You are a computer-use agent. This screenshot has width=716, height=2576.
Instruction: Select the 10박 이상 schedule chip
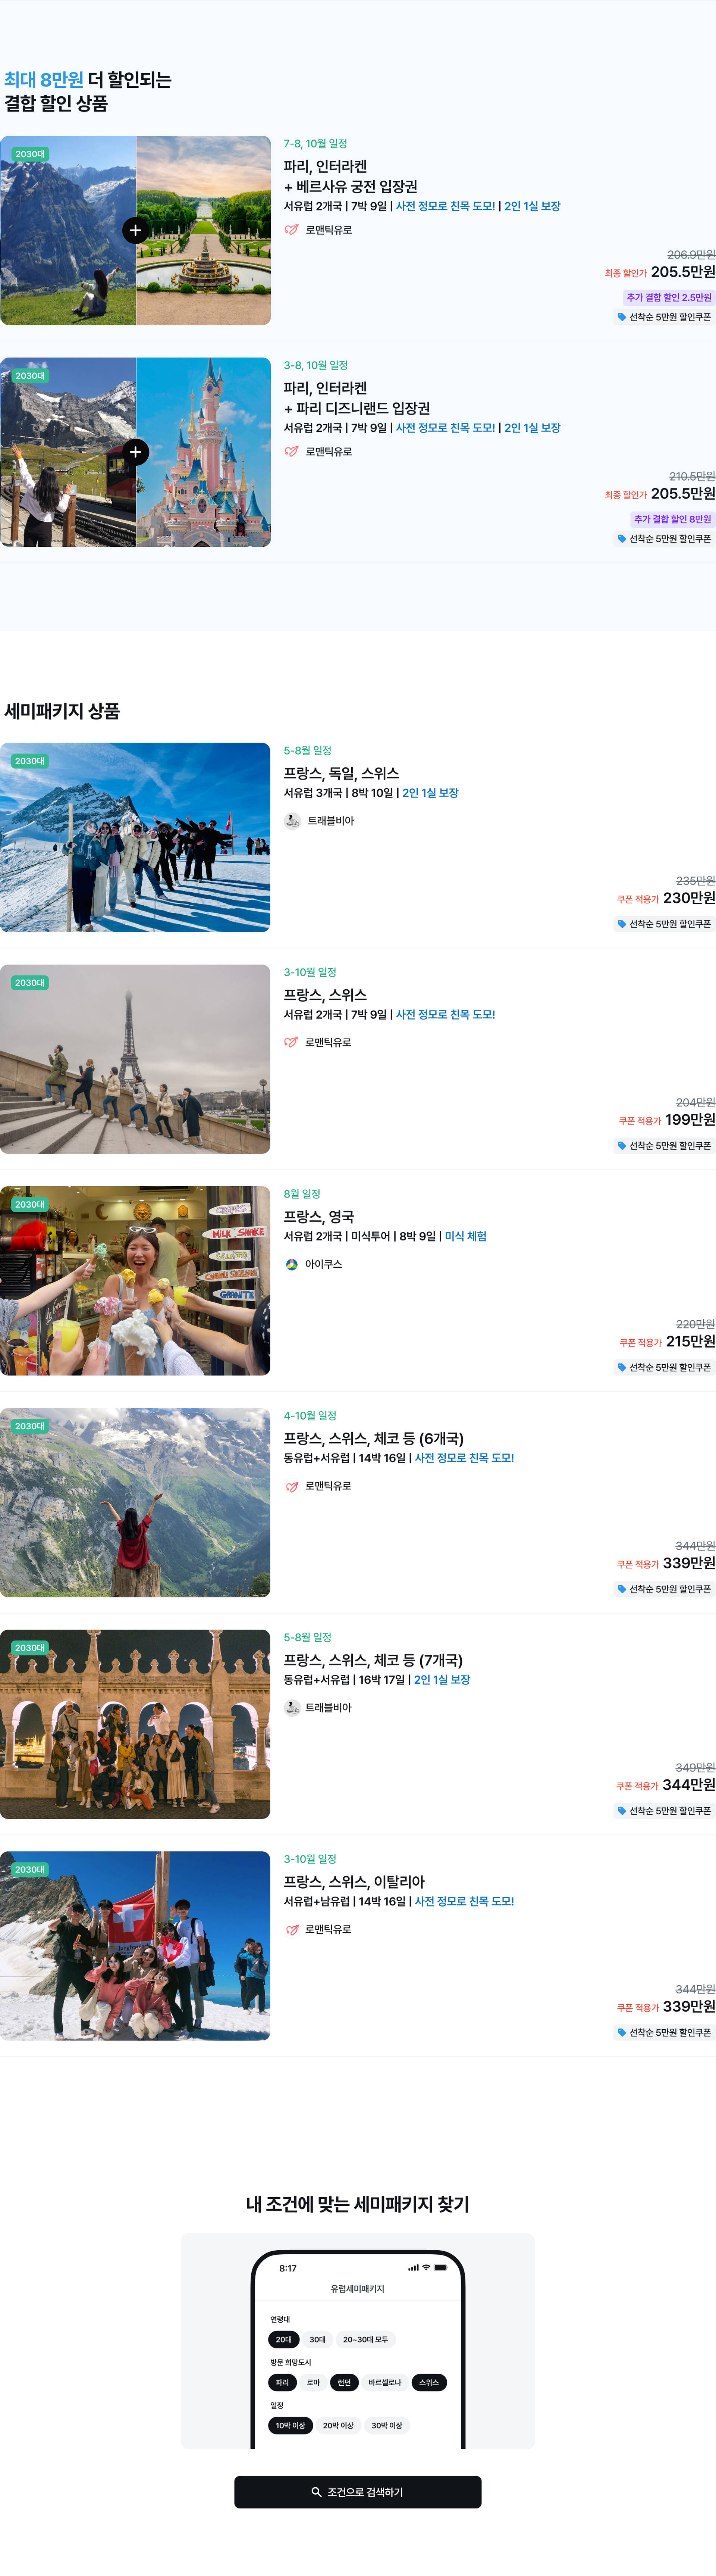click(290, 2426)
